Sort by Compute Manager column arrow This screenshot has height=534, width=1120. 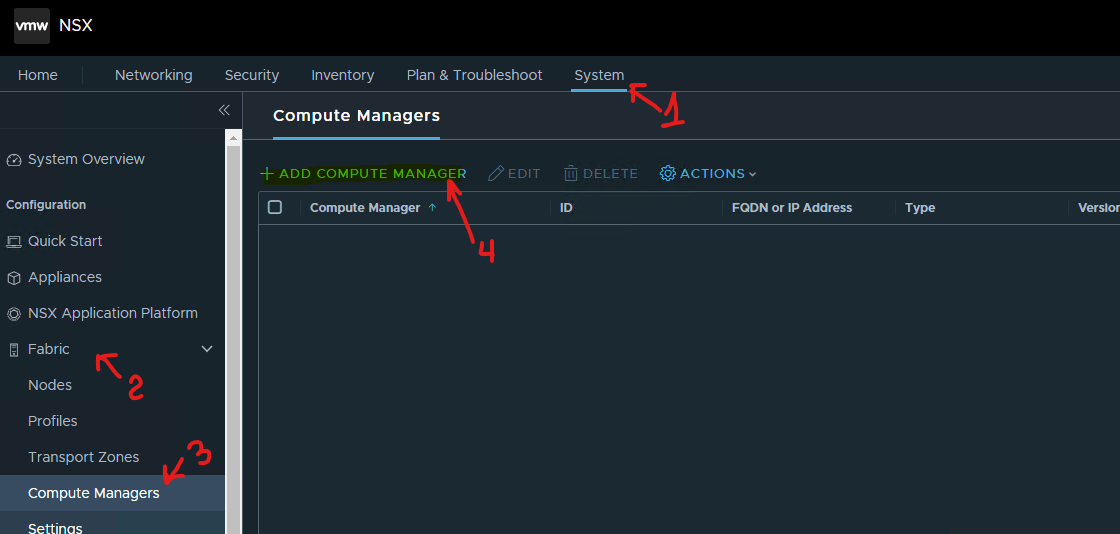[432, 208]
